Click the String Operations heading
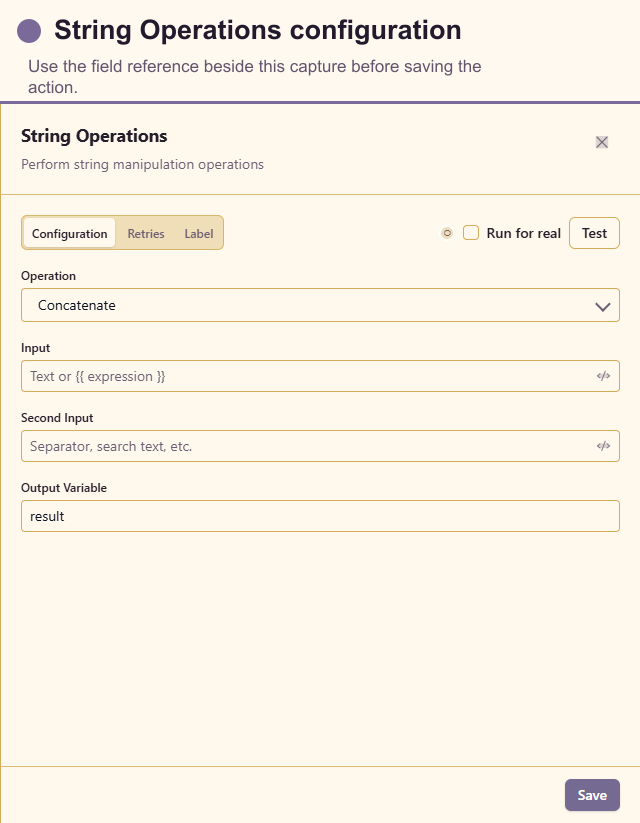Image resolution: width=640 pixels, height=823 pixels. point(94,136)
